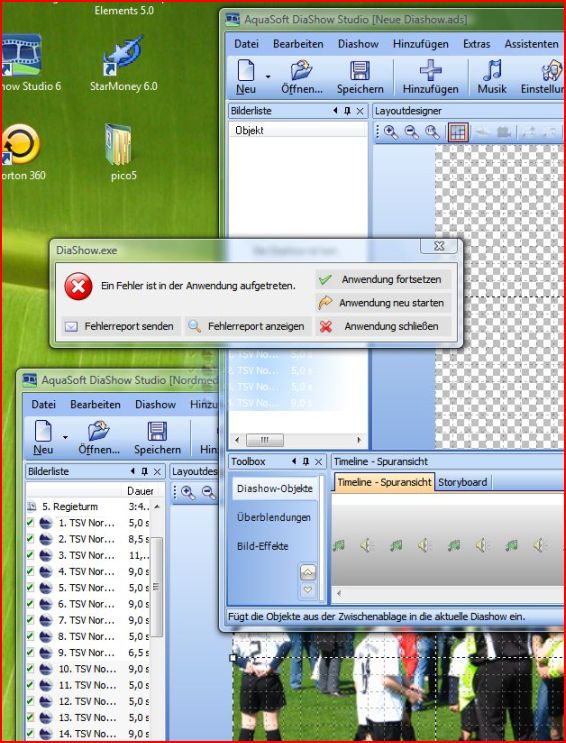Pin the Toolbox panel

click(x=306, y=462)
